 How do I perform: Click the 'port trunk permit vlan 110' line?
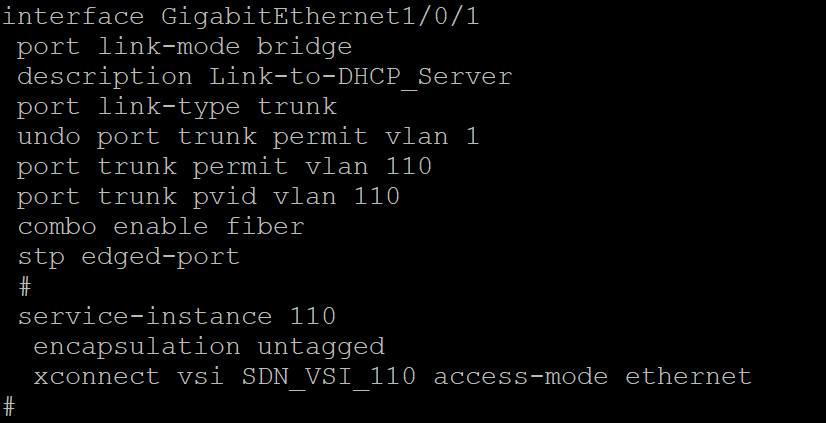[224, 166]
